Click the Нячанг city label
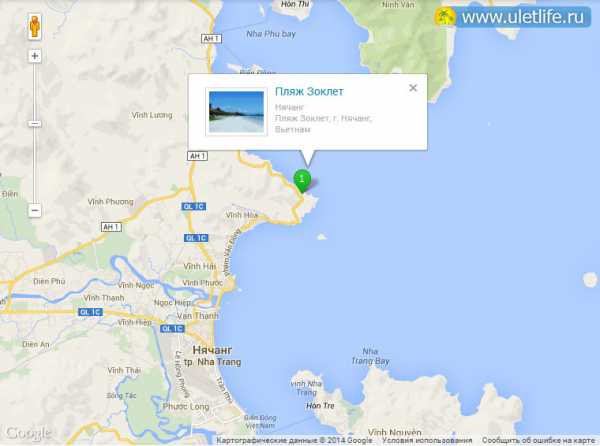The width and height of the screenshot is (600, 446). click(212, 350)
